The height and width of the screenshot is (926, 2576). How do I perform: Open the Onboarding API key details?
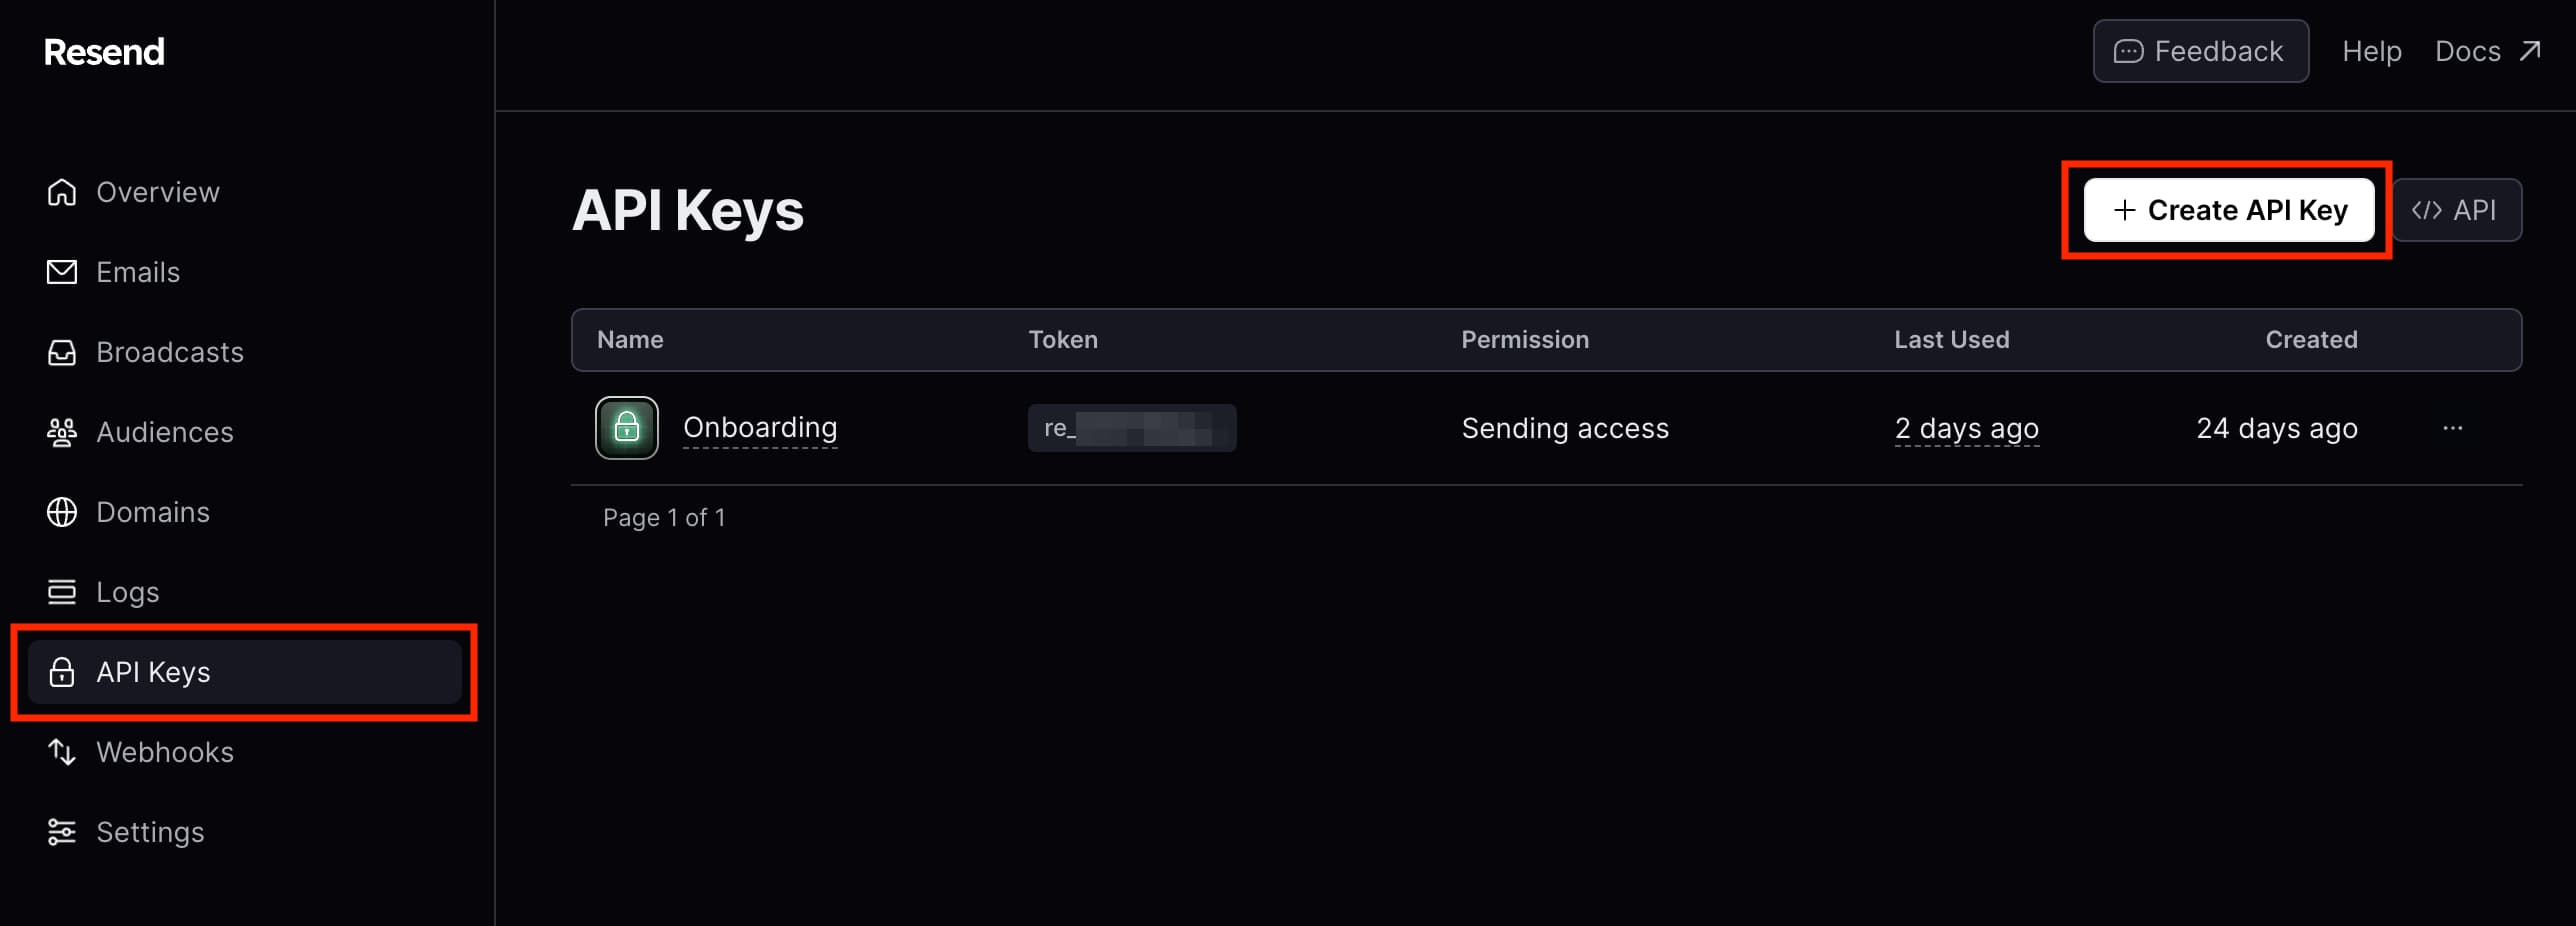(760, 428)
